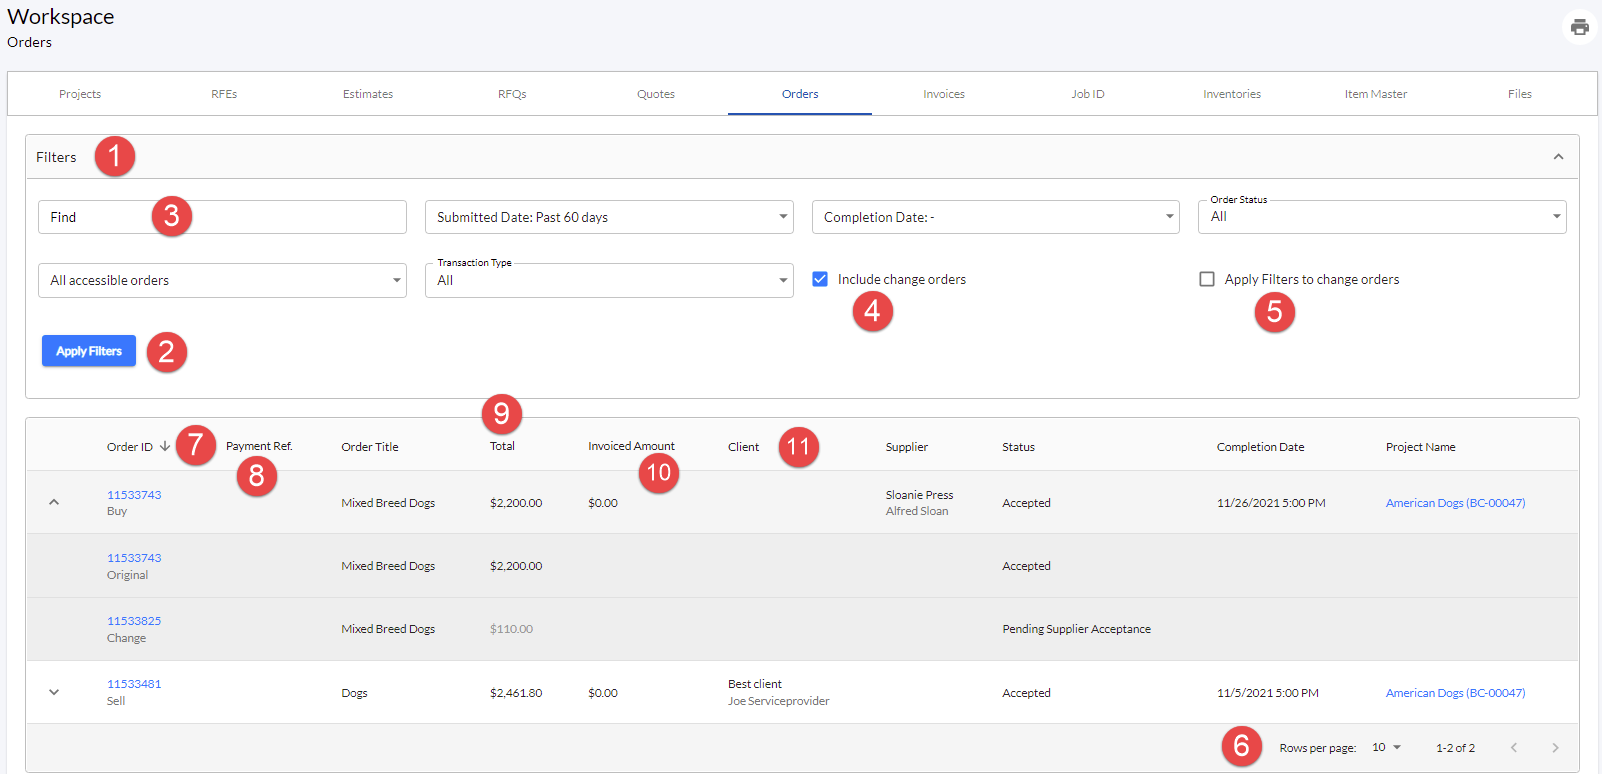Click Project Name column header
The image size is (1602, 774).
[x=1420, y=447]
